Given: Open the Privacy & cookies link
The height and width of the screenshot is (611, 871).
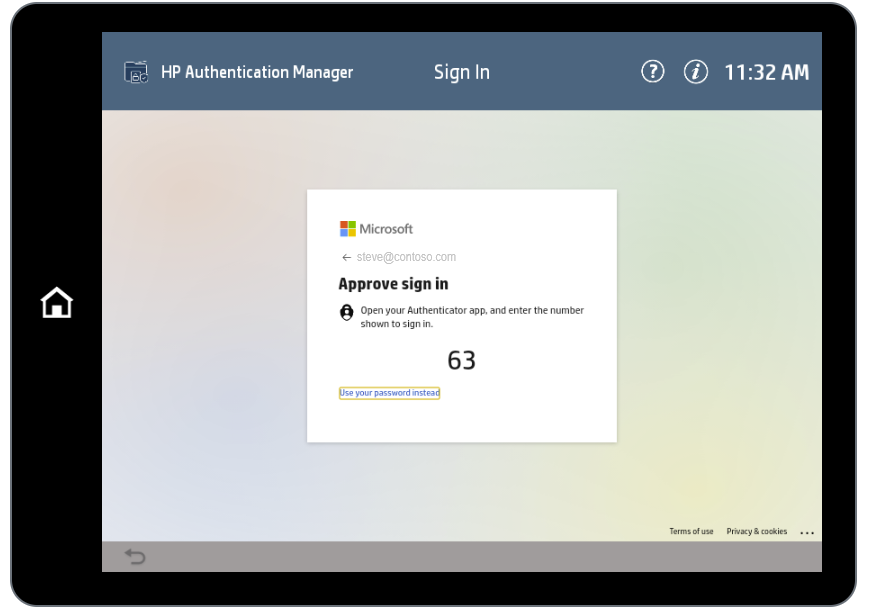Looking at the screenshot, I should [x=757, y=532].
